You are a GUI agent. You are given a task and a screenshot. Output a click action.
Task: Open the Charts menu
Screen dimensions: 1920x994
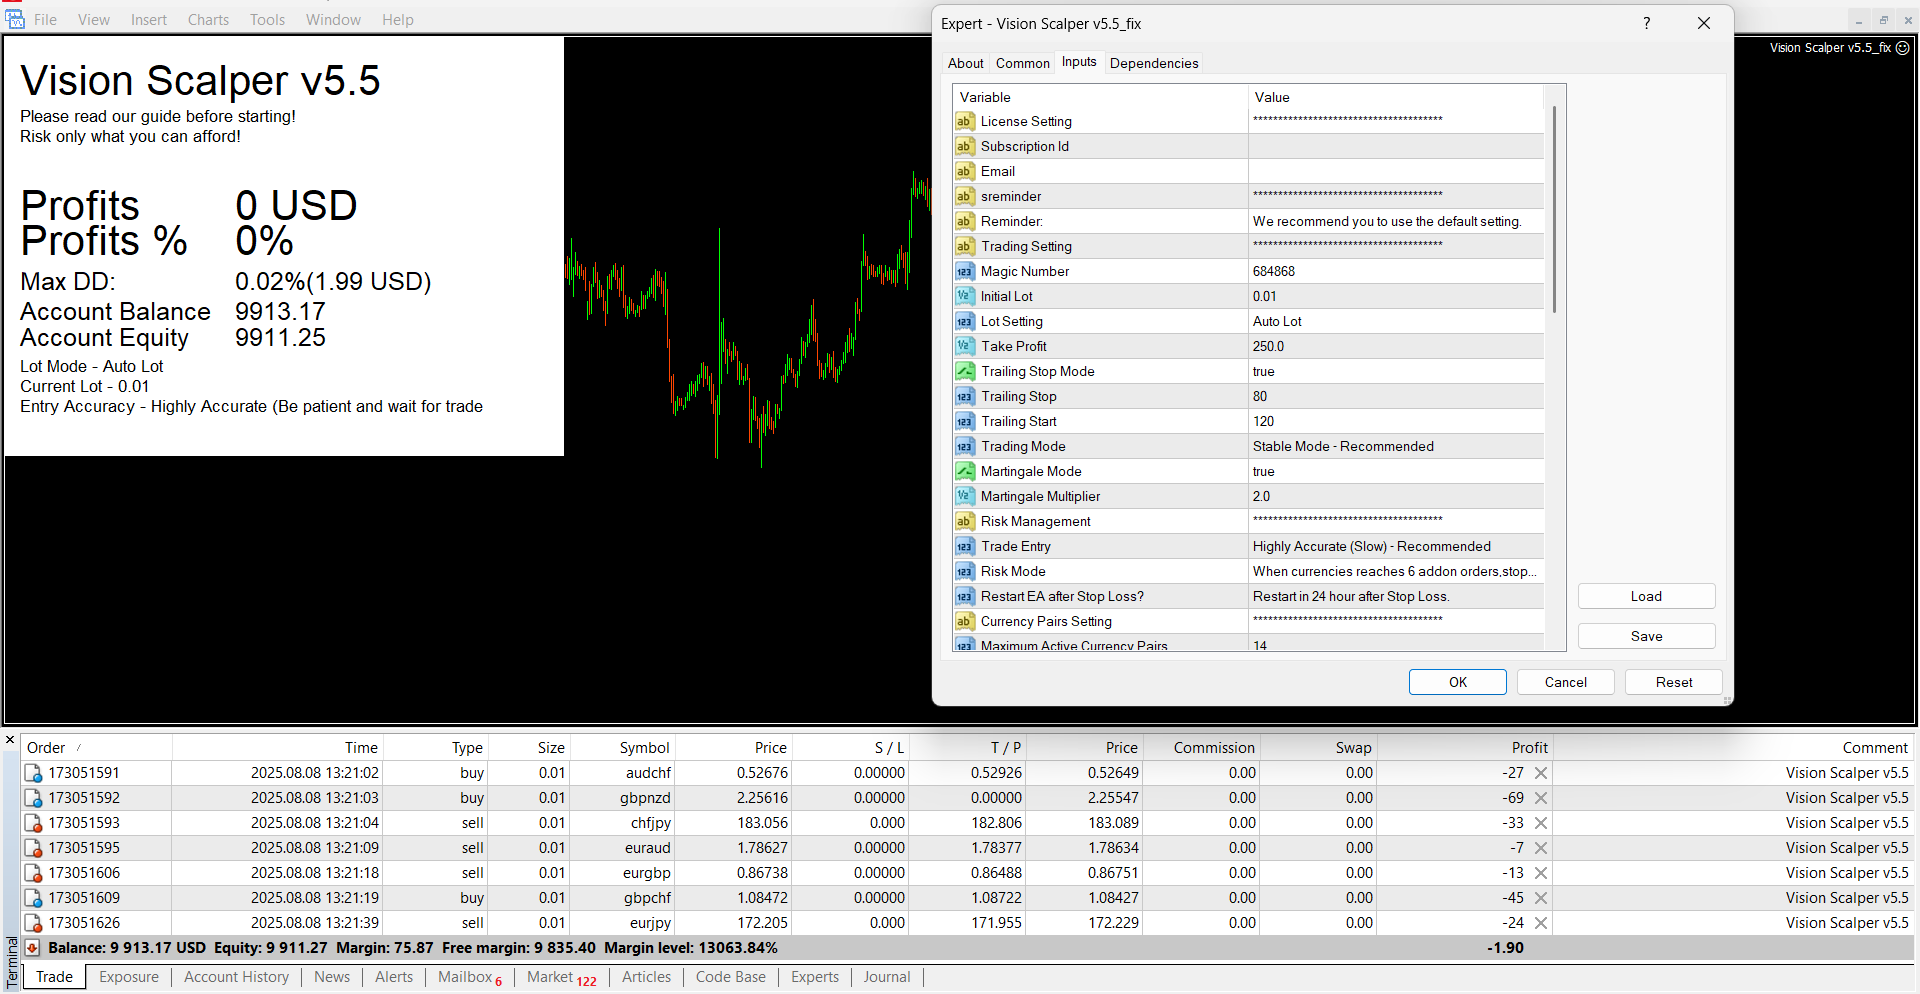click(208, 20)
